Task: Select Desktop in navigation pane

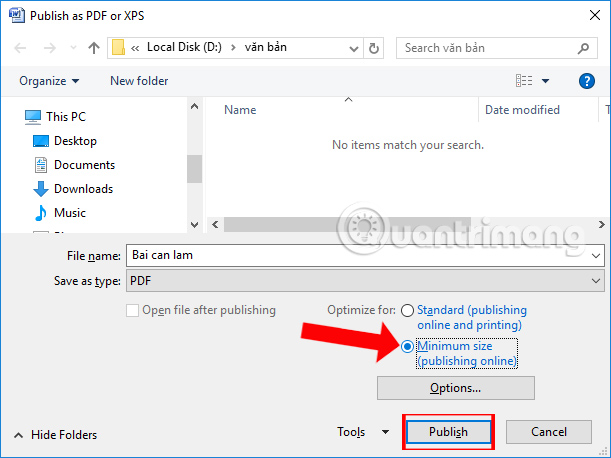Action: click(x=75, y=141)
